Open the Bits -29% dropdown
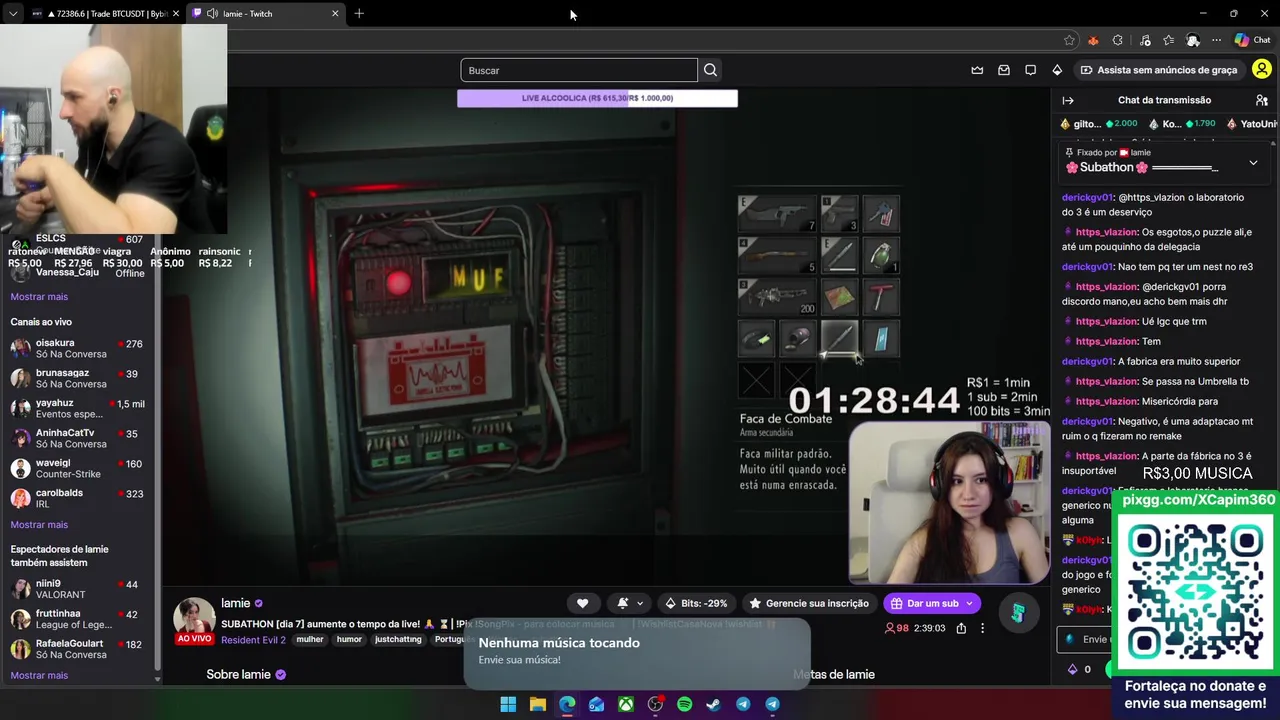This screenshot has width=1280, height=720. point(697,603)
